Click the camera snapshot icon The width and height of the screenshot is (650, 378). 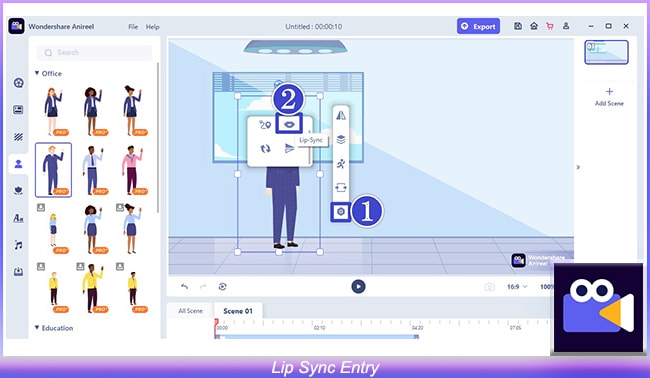point(490,287)
